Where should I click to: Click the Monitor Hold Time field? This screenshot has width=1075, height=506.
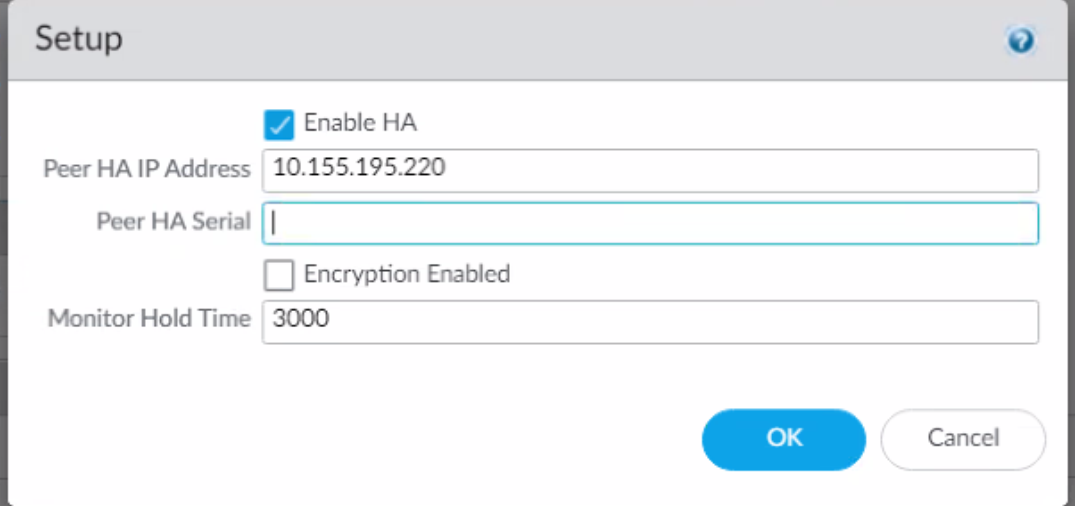coord(650,322)
